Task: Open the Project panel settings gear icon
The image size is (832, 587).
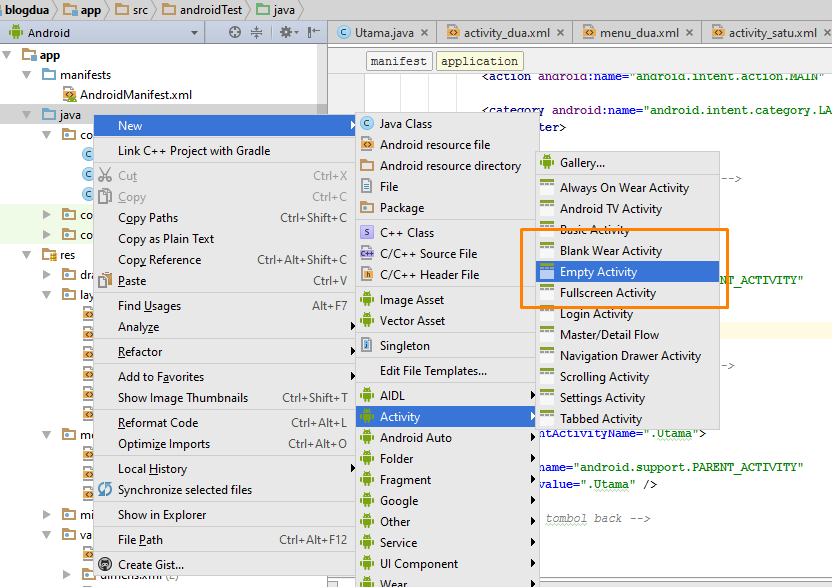Action: (287, 32)
